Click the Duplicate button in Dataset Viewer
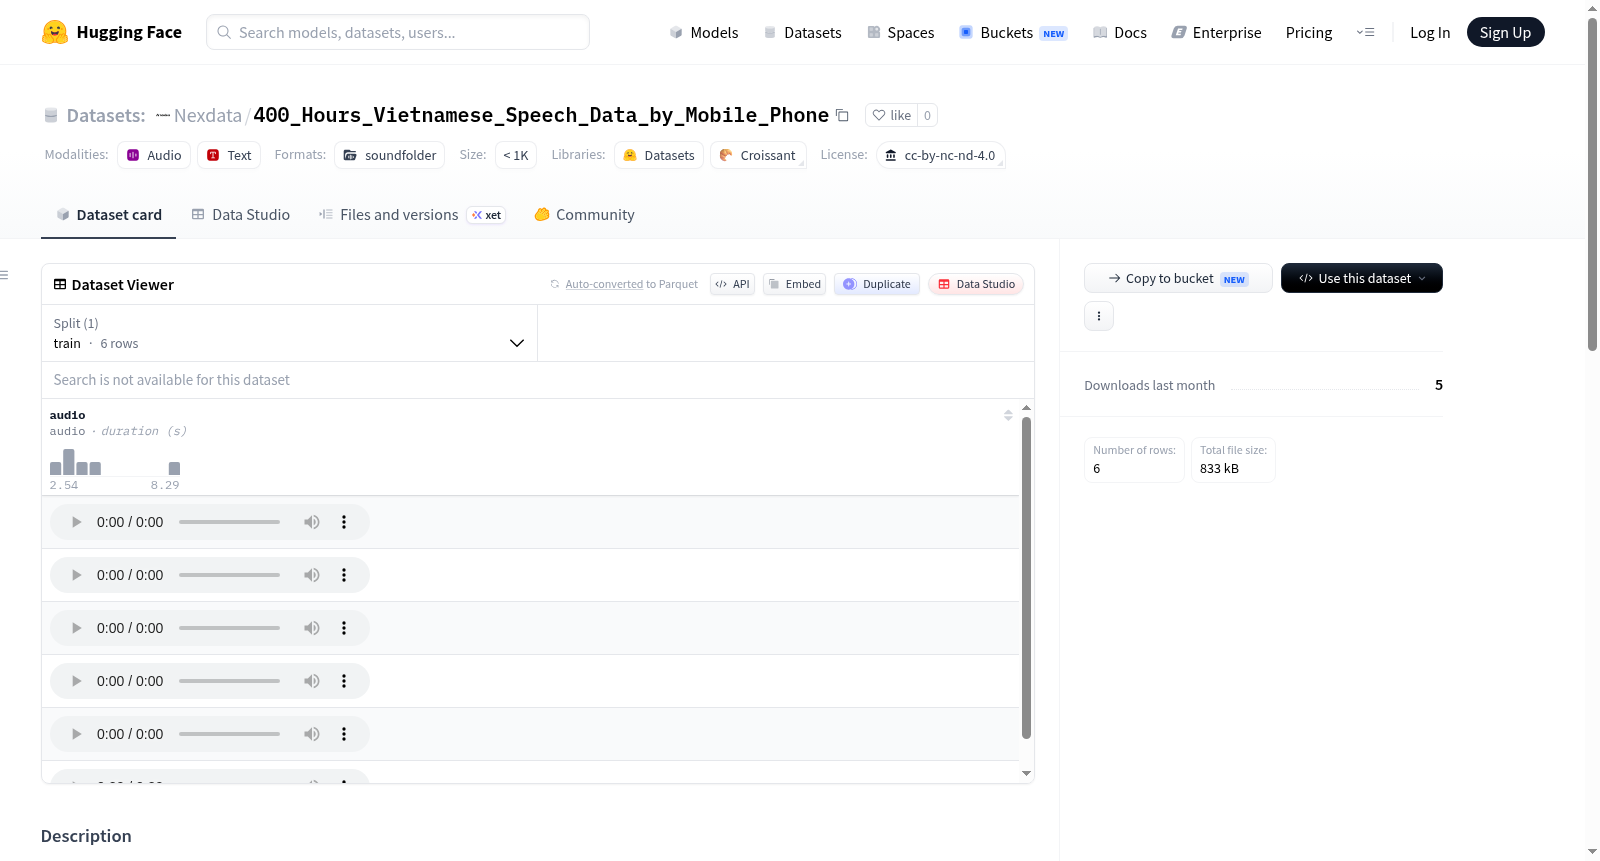1600x861 pixels. pyautogui.click(x=877, y=284)
